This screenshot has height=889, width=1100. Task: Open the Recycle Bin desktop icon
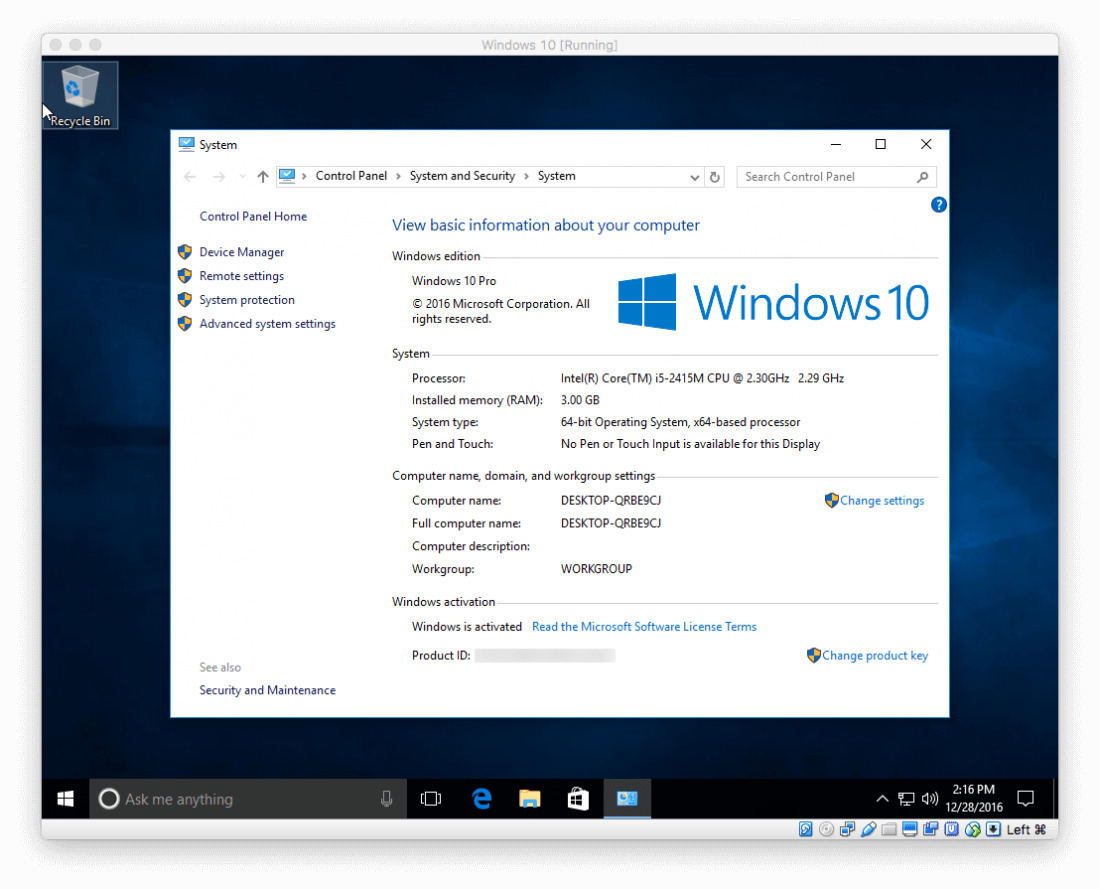pyautogui.click(x=80, y=95)
